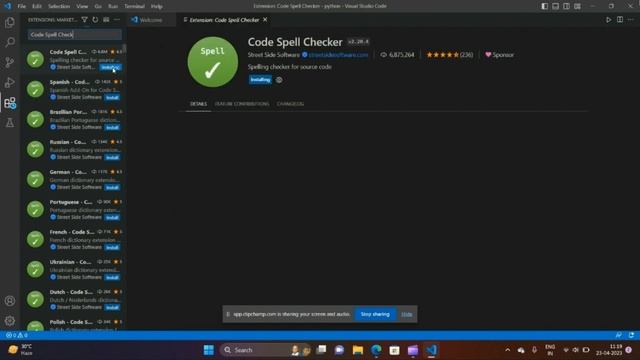640x360 pixels.
Task: Install Brazilian Portuguese dictionary extension
Action: click(112, 127)
